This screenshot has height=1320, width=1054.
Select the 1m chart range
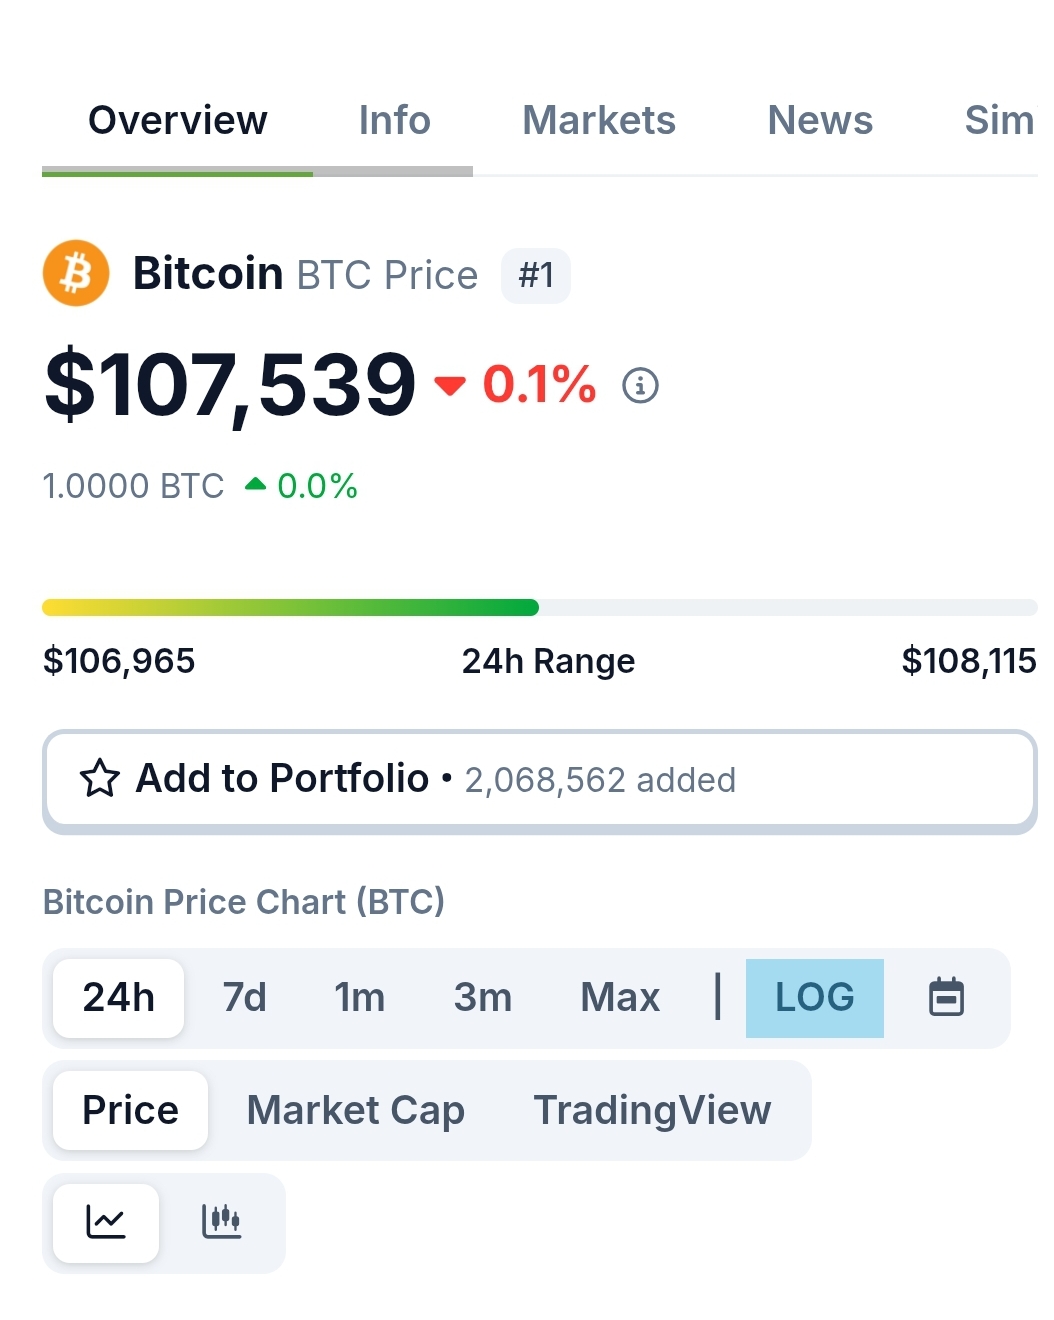(360, 998)
